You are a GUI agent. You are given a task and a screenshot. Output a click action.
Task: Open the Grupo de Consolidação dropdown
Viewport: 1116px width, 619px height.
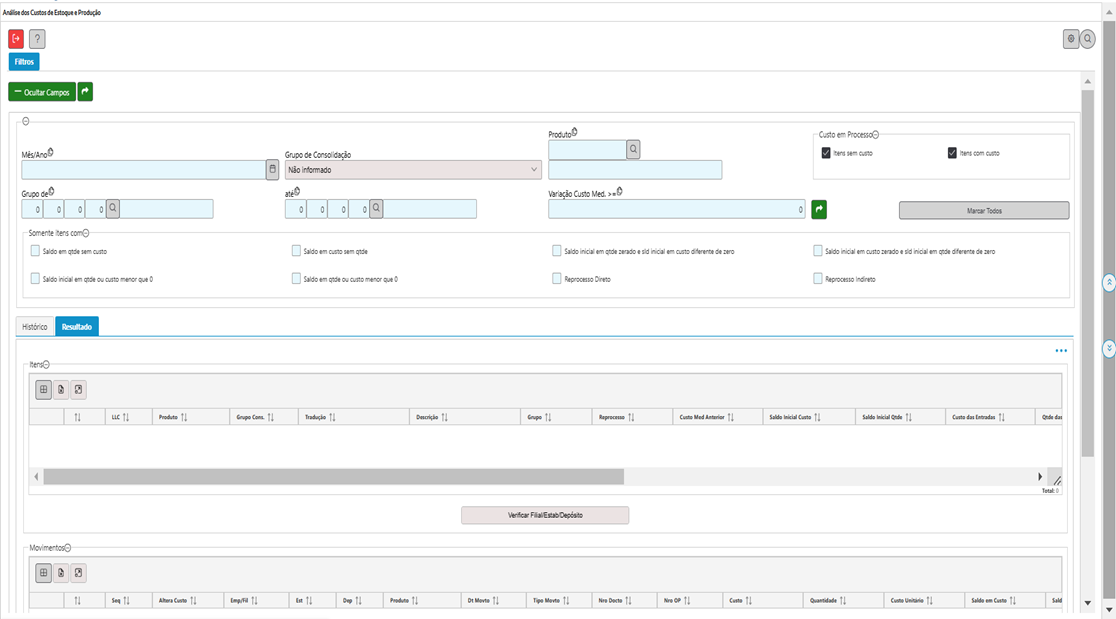point(412,170)
